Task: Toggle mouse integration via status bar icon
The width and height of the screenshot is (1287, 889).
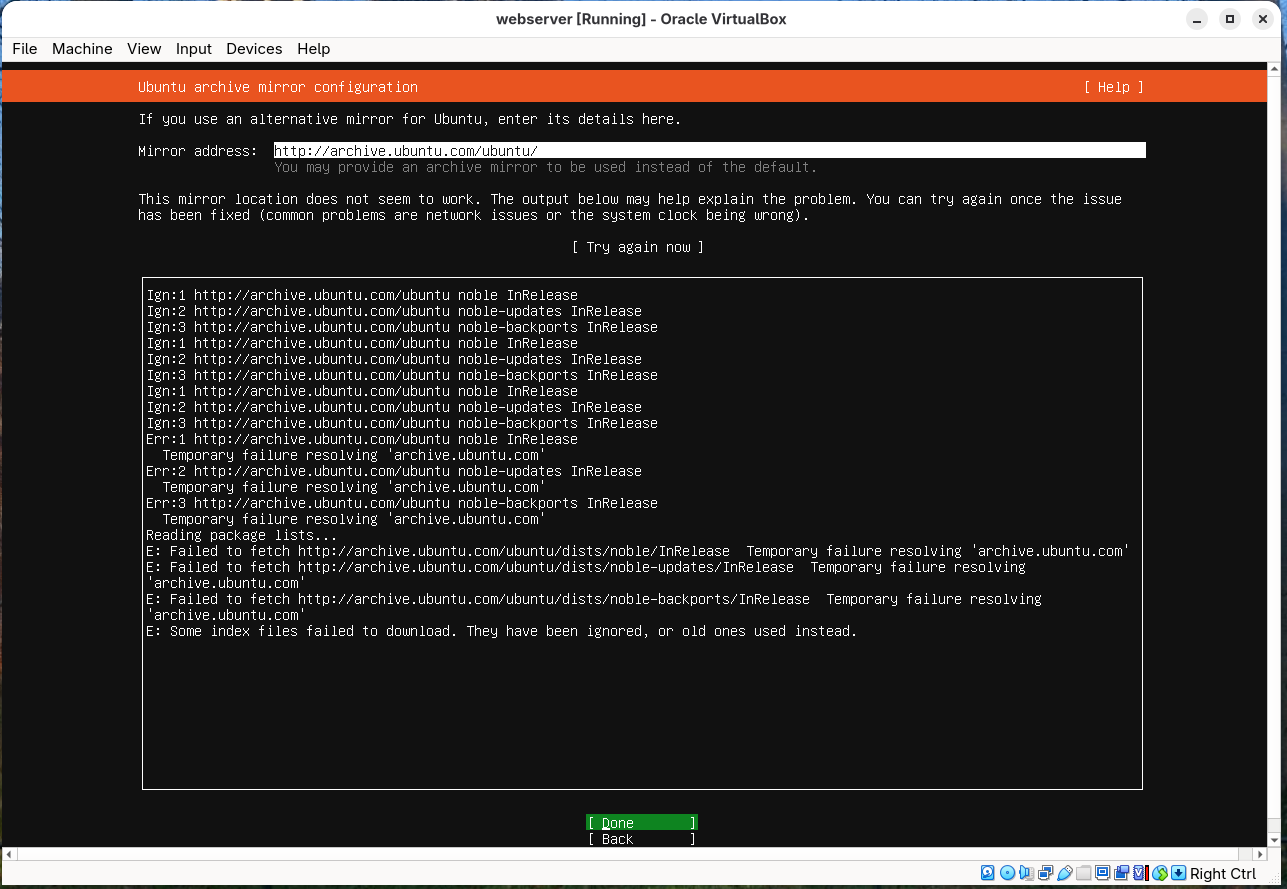Action: [x=1158, y=873]
